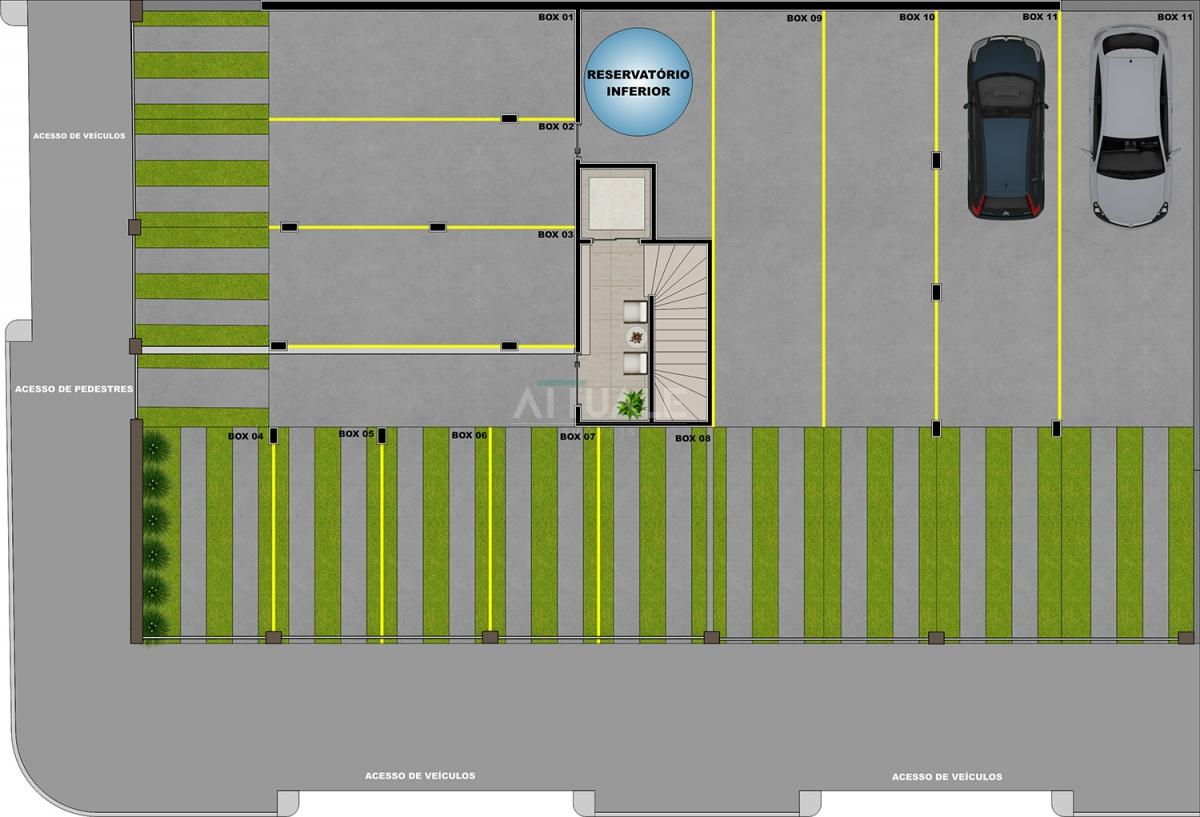Image resolution: width=1200 pixels, height=817 pixels.
Task: Select the elevator shaft square above the hall
Action: pos(615,204)
